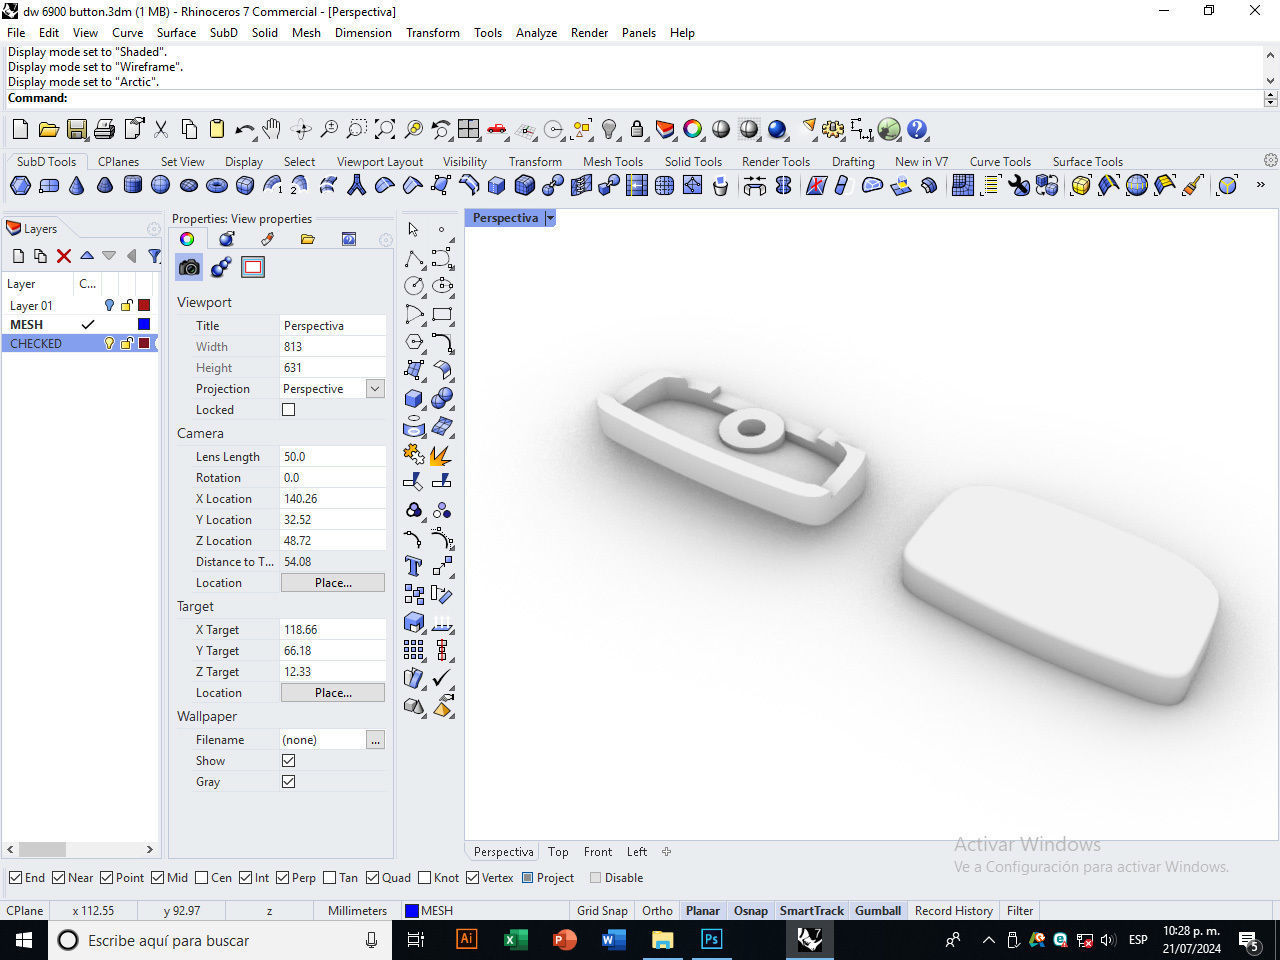Select the SubD cylinder tool icon
Viewport: 1280px width, 960px height.
pos(132,185)
